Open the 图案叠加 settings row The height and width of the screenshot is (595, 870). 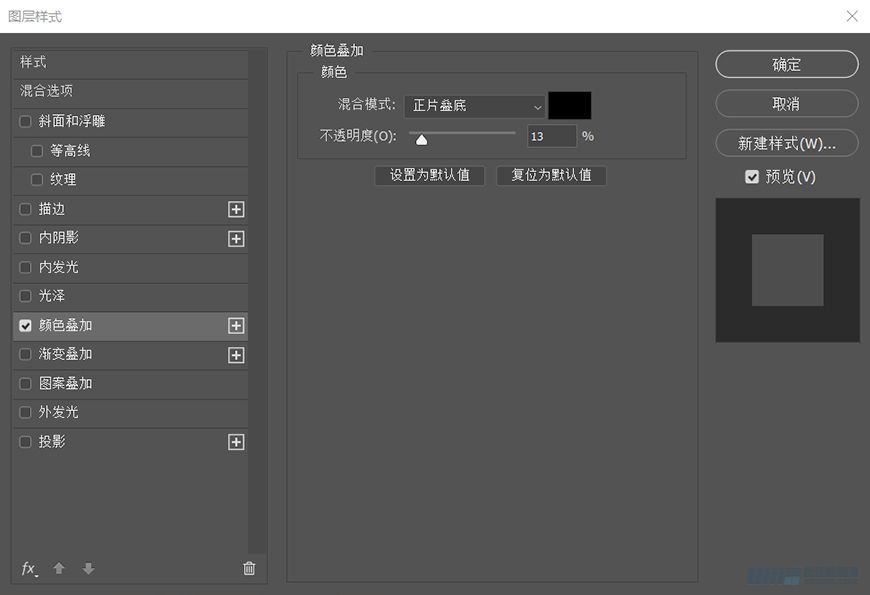(x=130, y=384)
